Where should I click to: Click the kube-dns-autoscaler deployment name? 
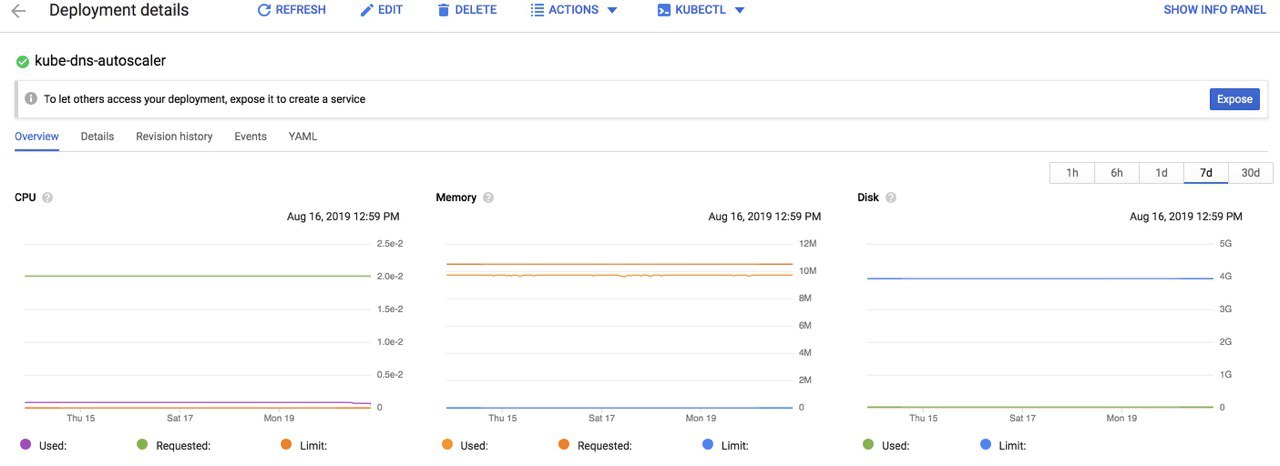coord(100,61)
